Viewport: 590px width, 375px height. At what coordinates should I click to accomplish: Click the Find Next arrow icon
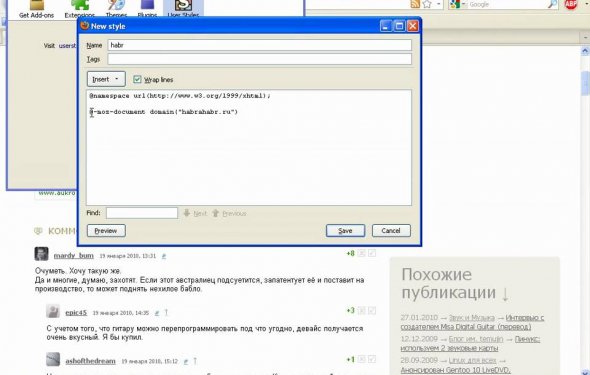(x=187, y=213)
